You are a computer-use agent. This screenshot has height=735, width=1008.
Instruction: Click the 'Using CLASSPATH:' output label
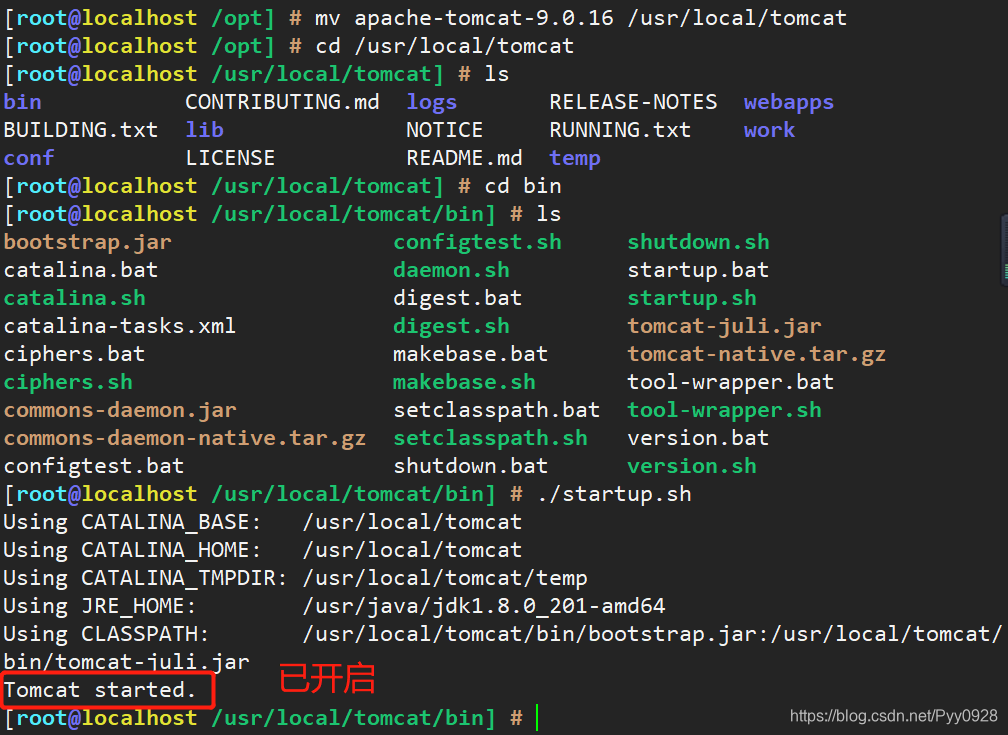pyautogui.click(x=106, y=635)
